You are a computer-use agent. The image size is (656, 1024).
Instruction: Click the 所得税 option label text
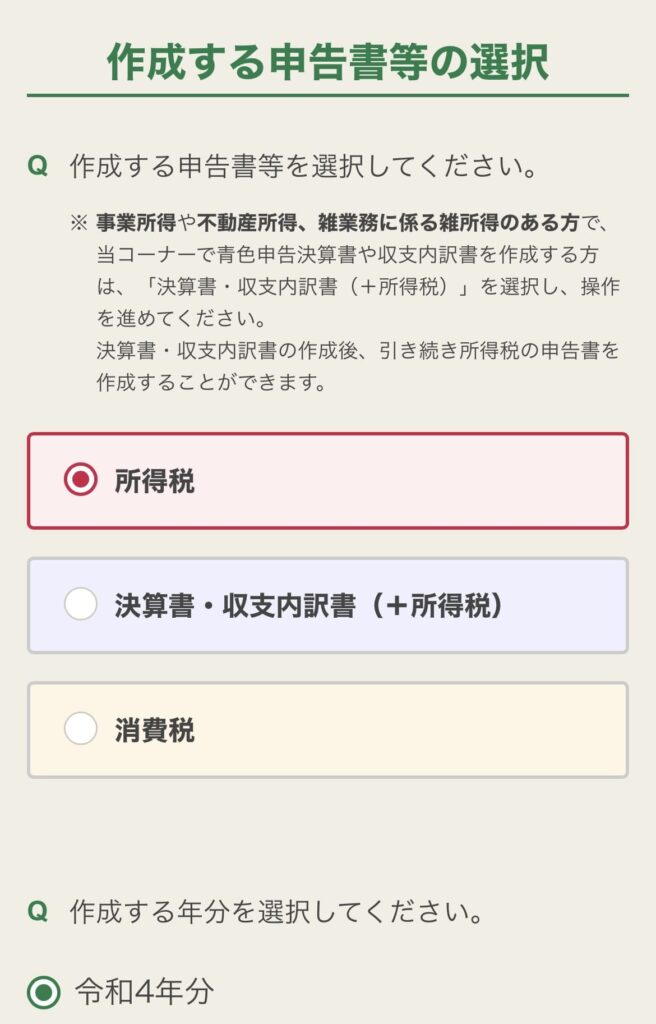click(x=155, y=481)
